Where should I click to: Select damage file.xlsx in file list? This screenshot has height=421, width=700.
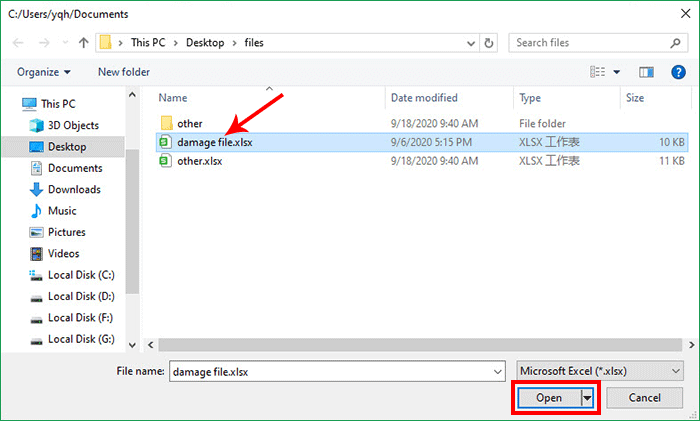coord(422,142)
